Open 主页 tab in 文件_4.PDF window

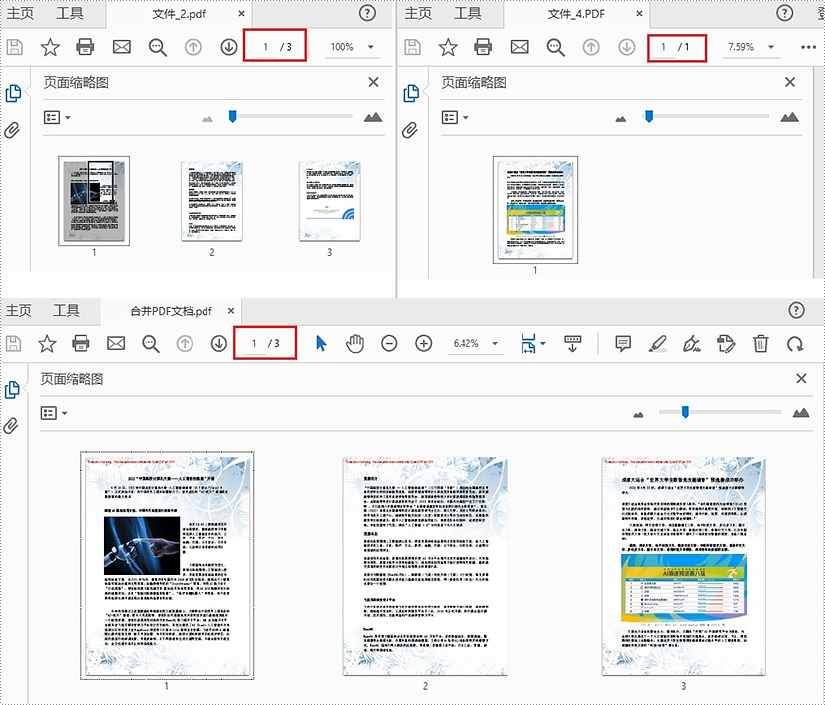click(418, 13)
